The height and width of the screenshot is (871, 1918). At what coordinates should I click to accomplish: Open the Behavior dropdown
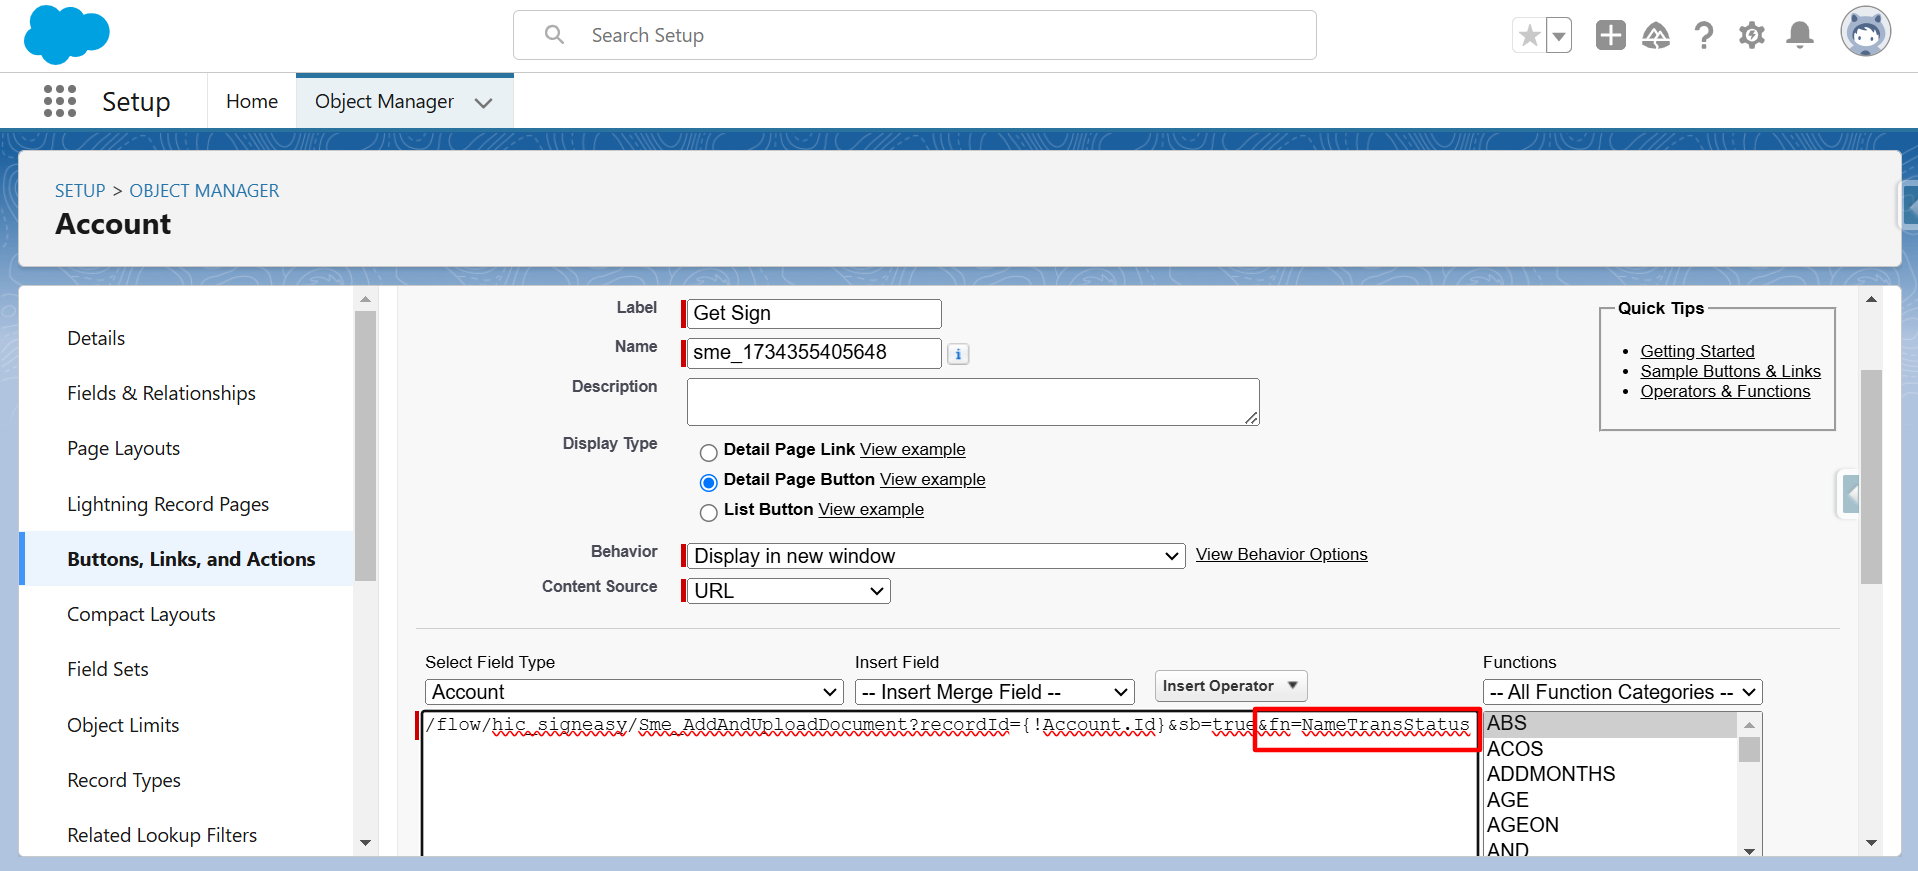(x=936, y=556)
